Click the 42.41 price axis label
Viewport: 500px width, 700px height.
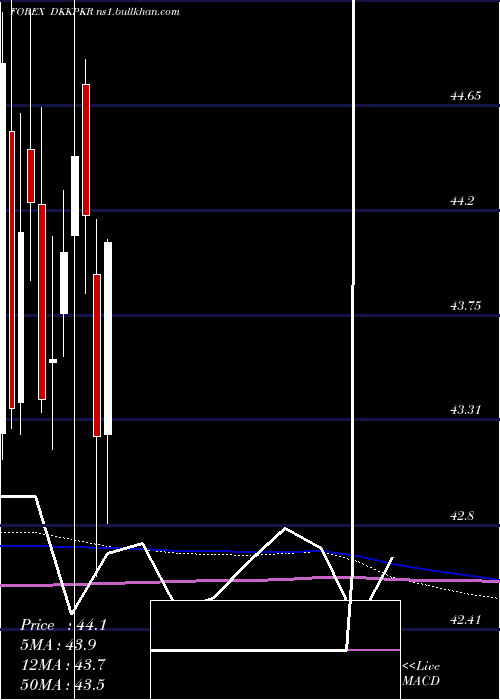tap(465, 620)
